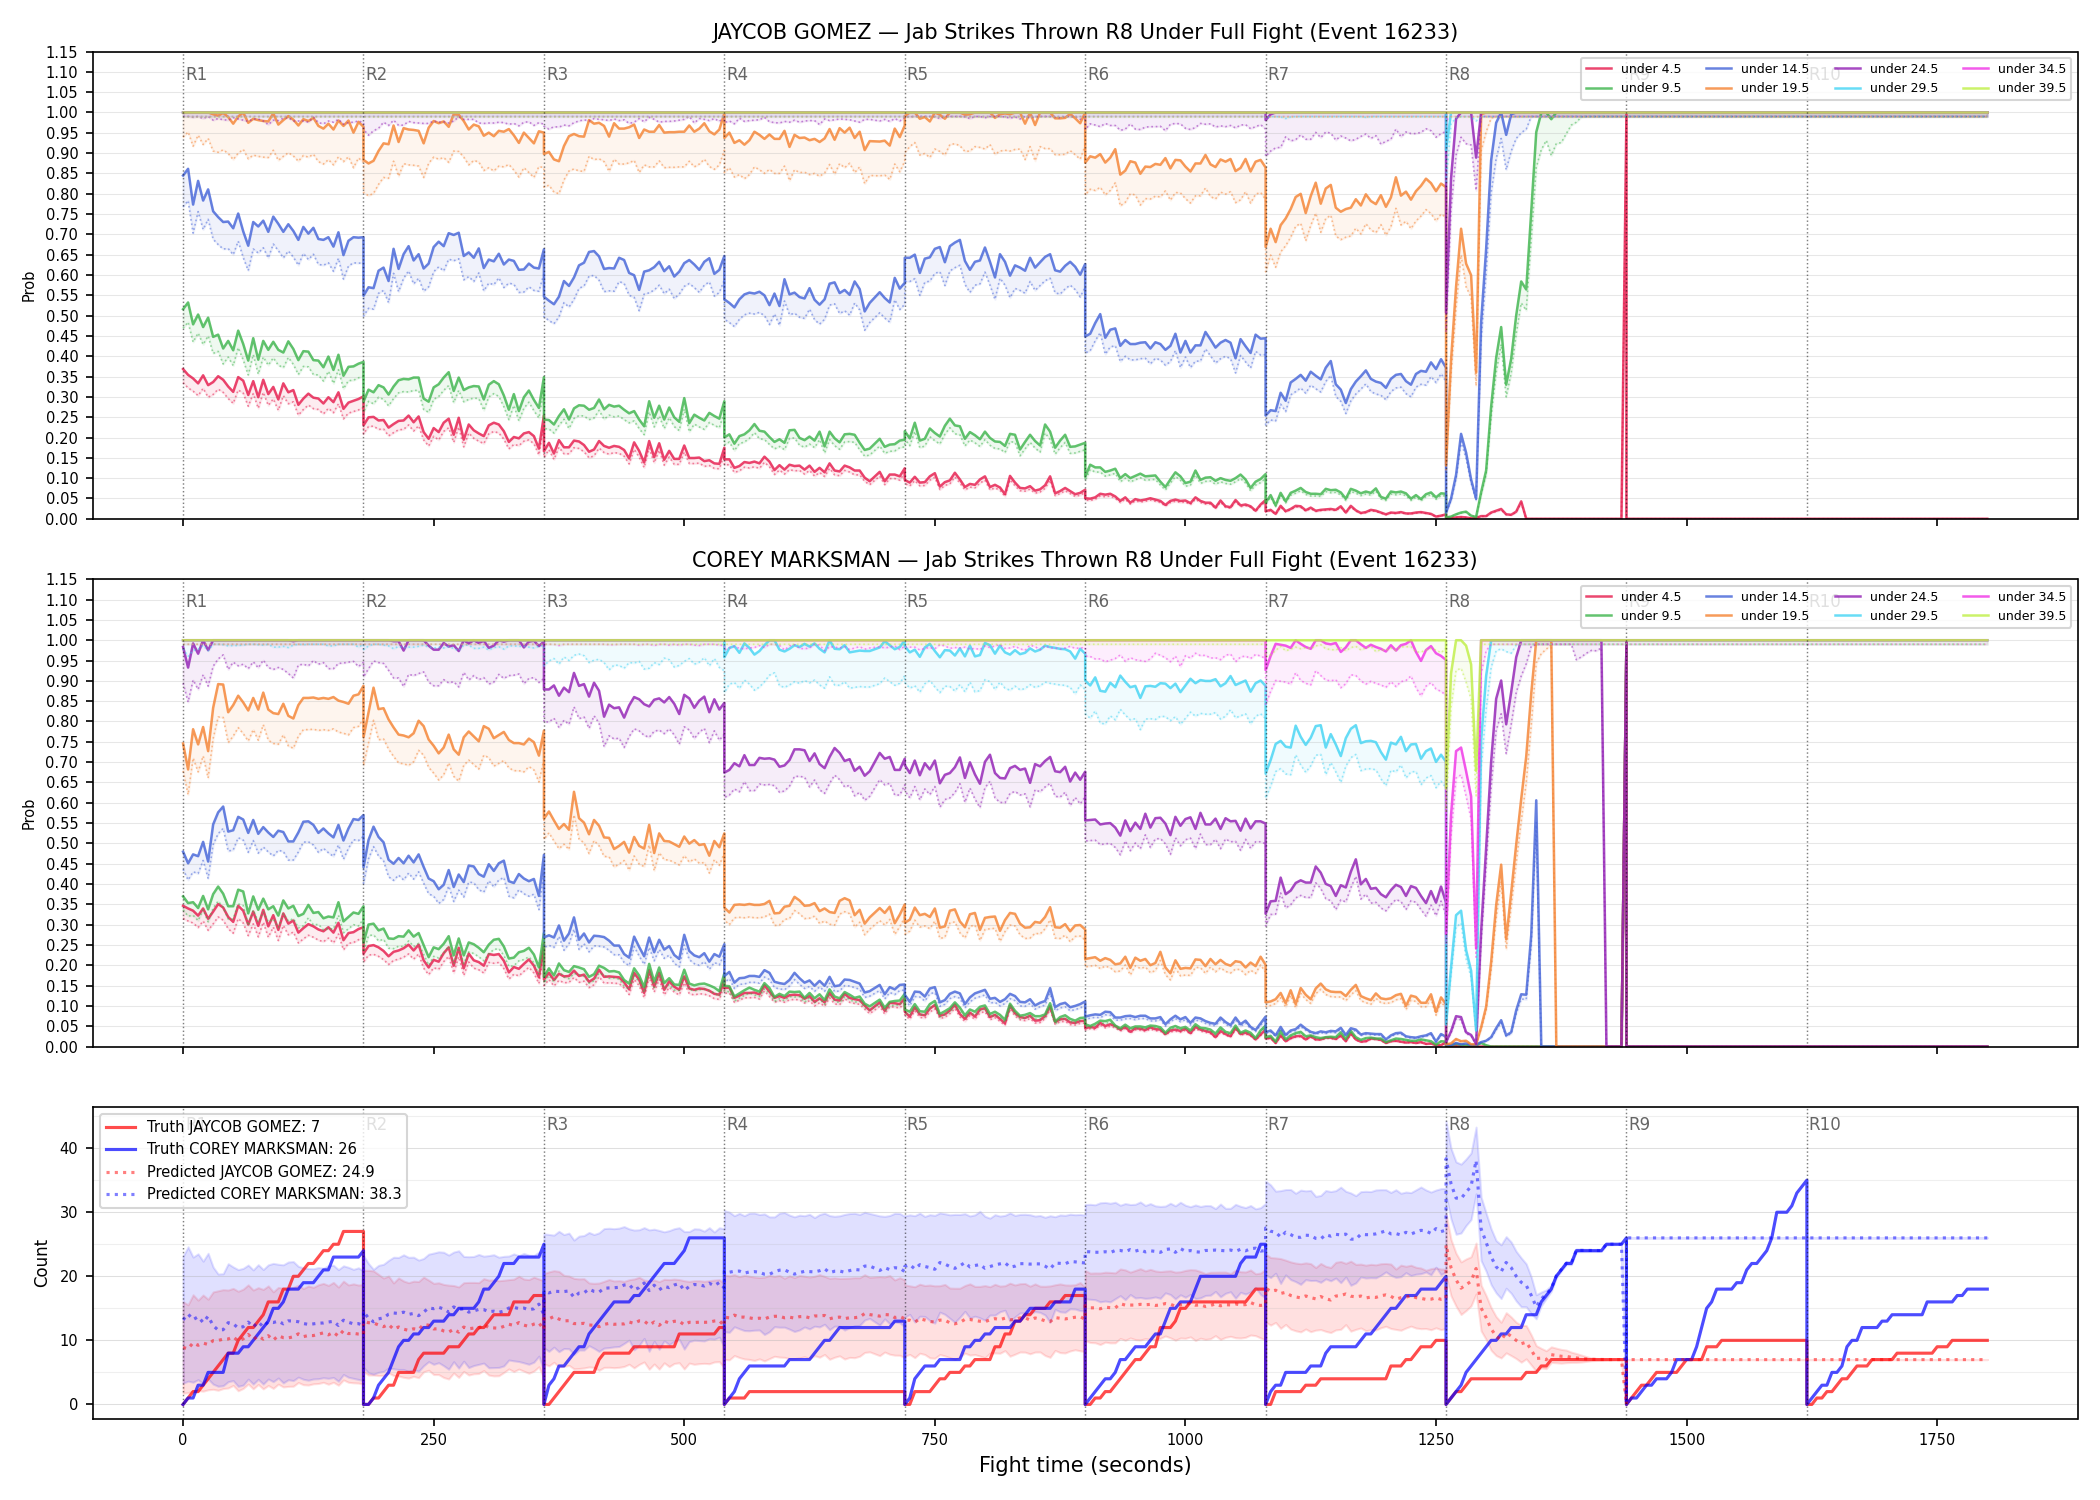2100x1500 pixels.
Task: Click the 'under 29.5' legend entry in middle chart
Action: click(x=1886, y=616)
